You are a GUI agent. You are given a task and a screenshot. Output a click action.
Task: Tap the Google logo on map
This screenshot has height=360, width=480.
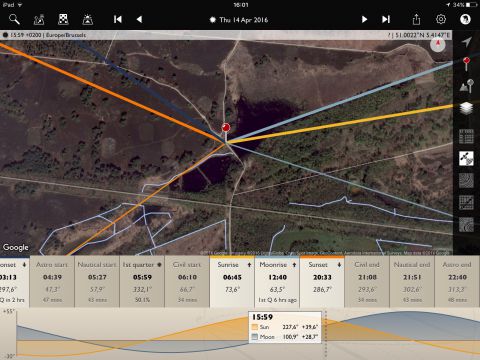pos(16,247)
